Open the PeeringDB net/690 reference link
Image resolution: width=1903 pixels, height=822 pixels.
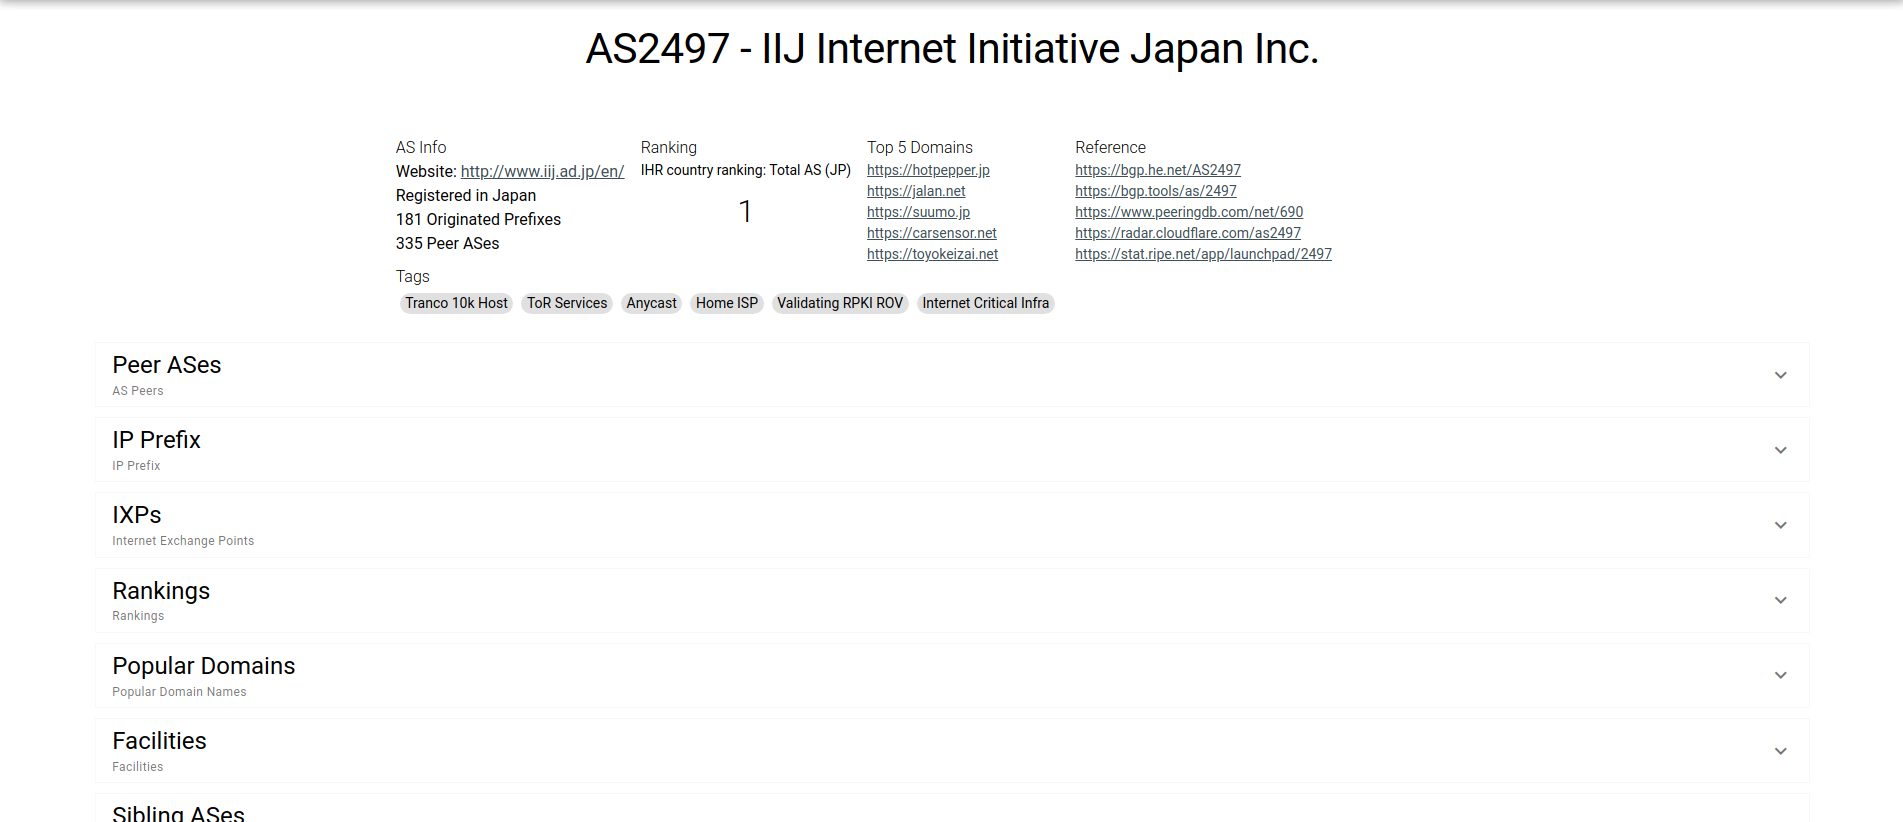[x=1189, y=212]
